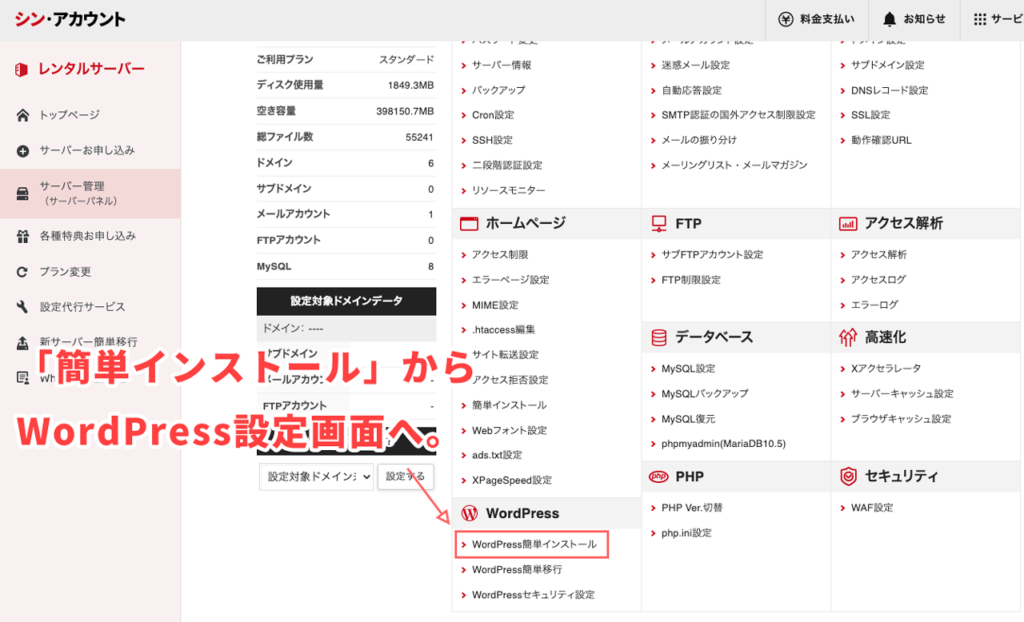Click the セキュリティ shield icon

(x=848, y=476)
